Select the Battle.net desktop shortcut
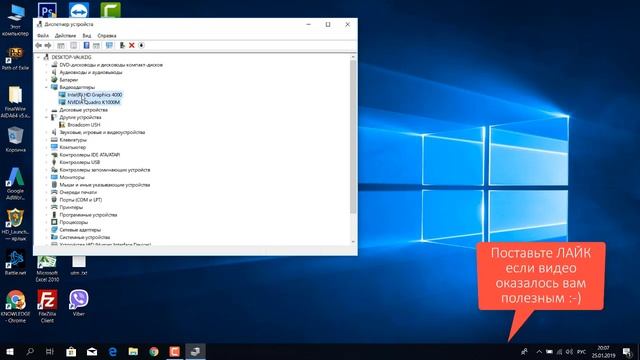Viewport: 640px width, 360px height. tap(16, 263)
